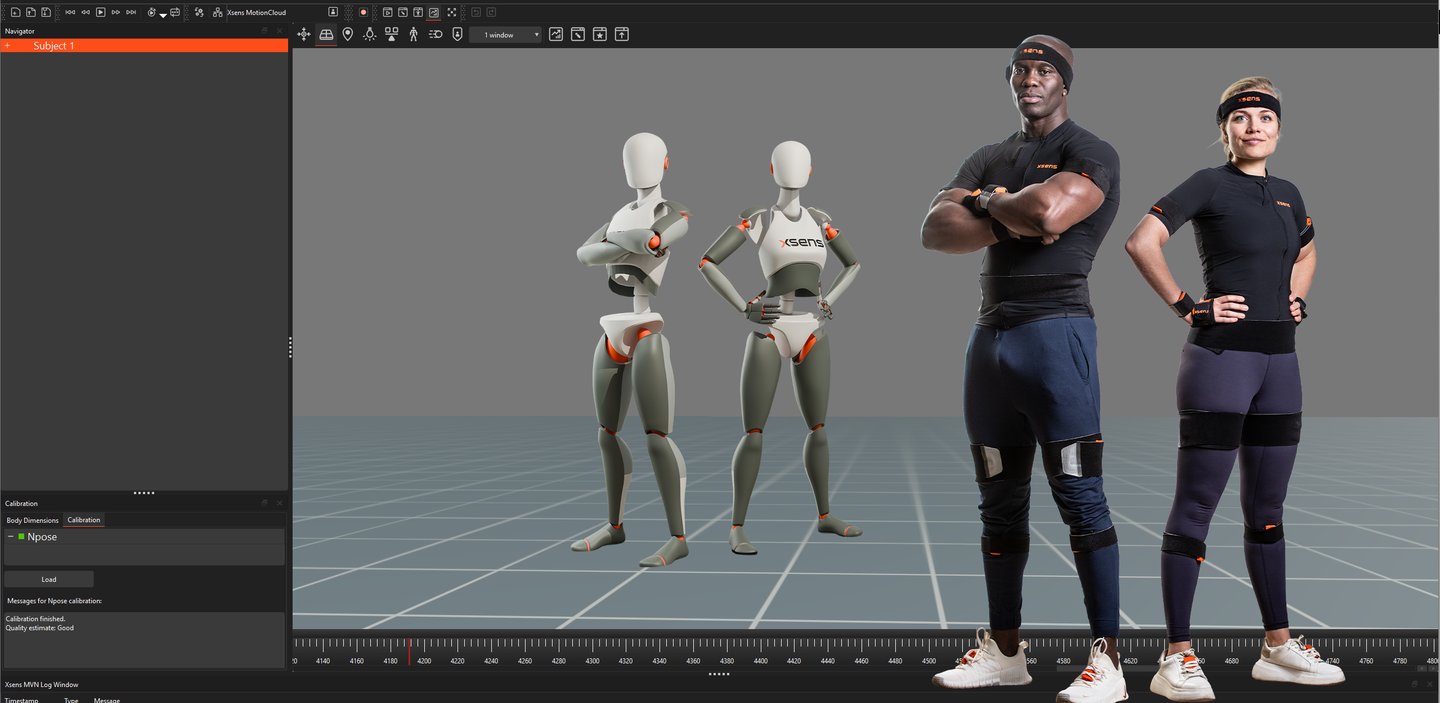Open a file with the open-file icon

click(31, 12)
